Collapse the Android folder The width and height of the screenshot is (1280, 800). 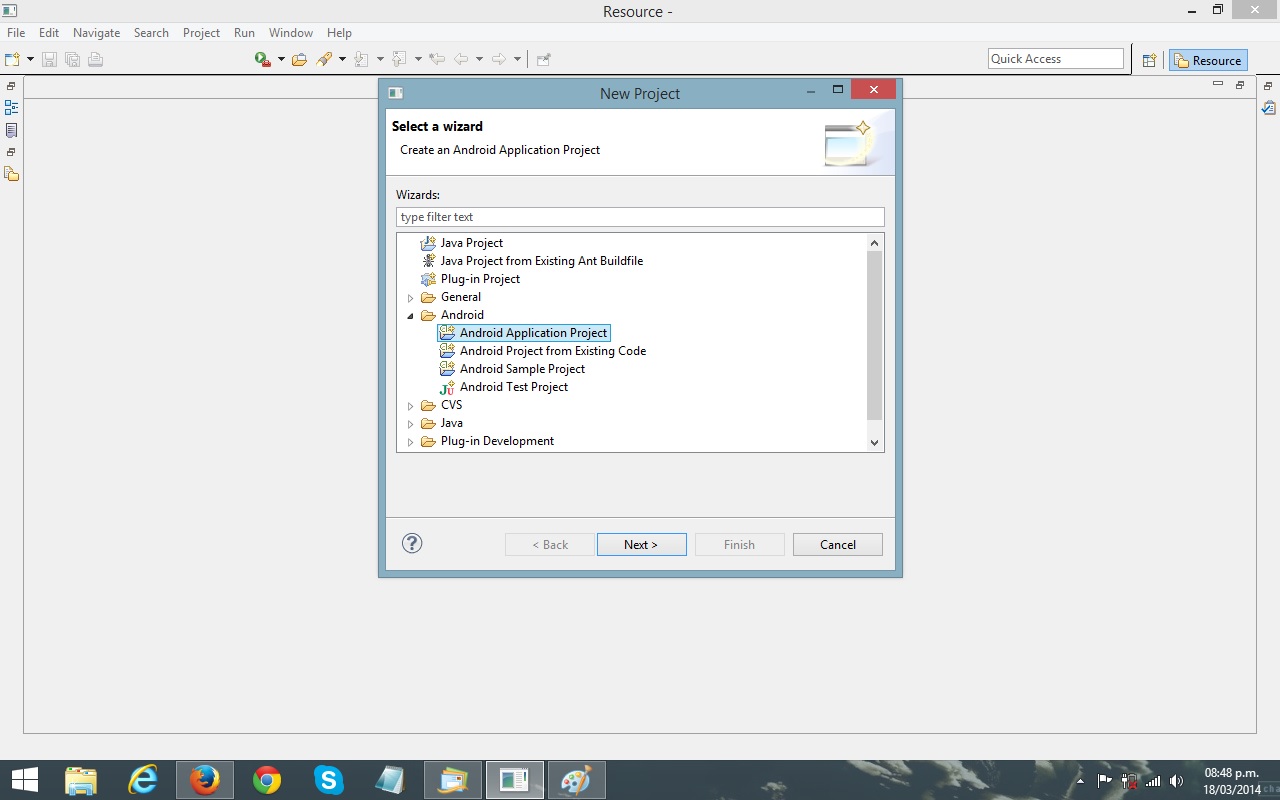pyautogui.click(x=410, y=316)
